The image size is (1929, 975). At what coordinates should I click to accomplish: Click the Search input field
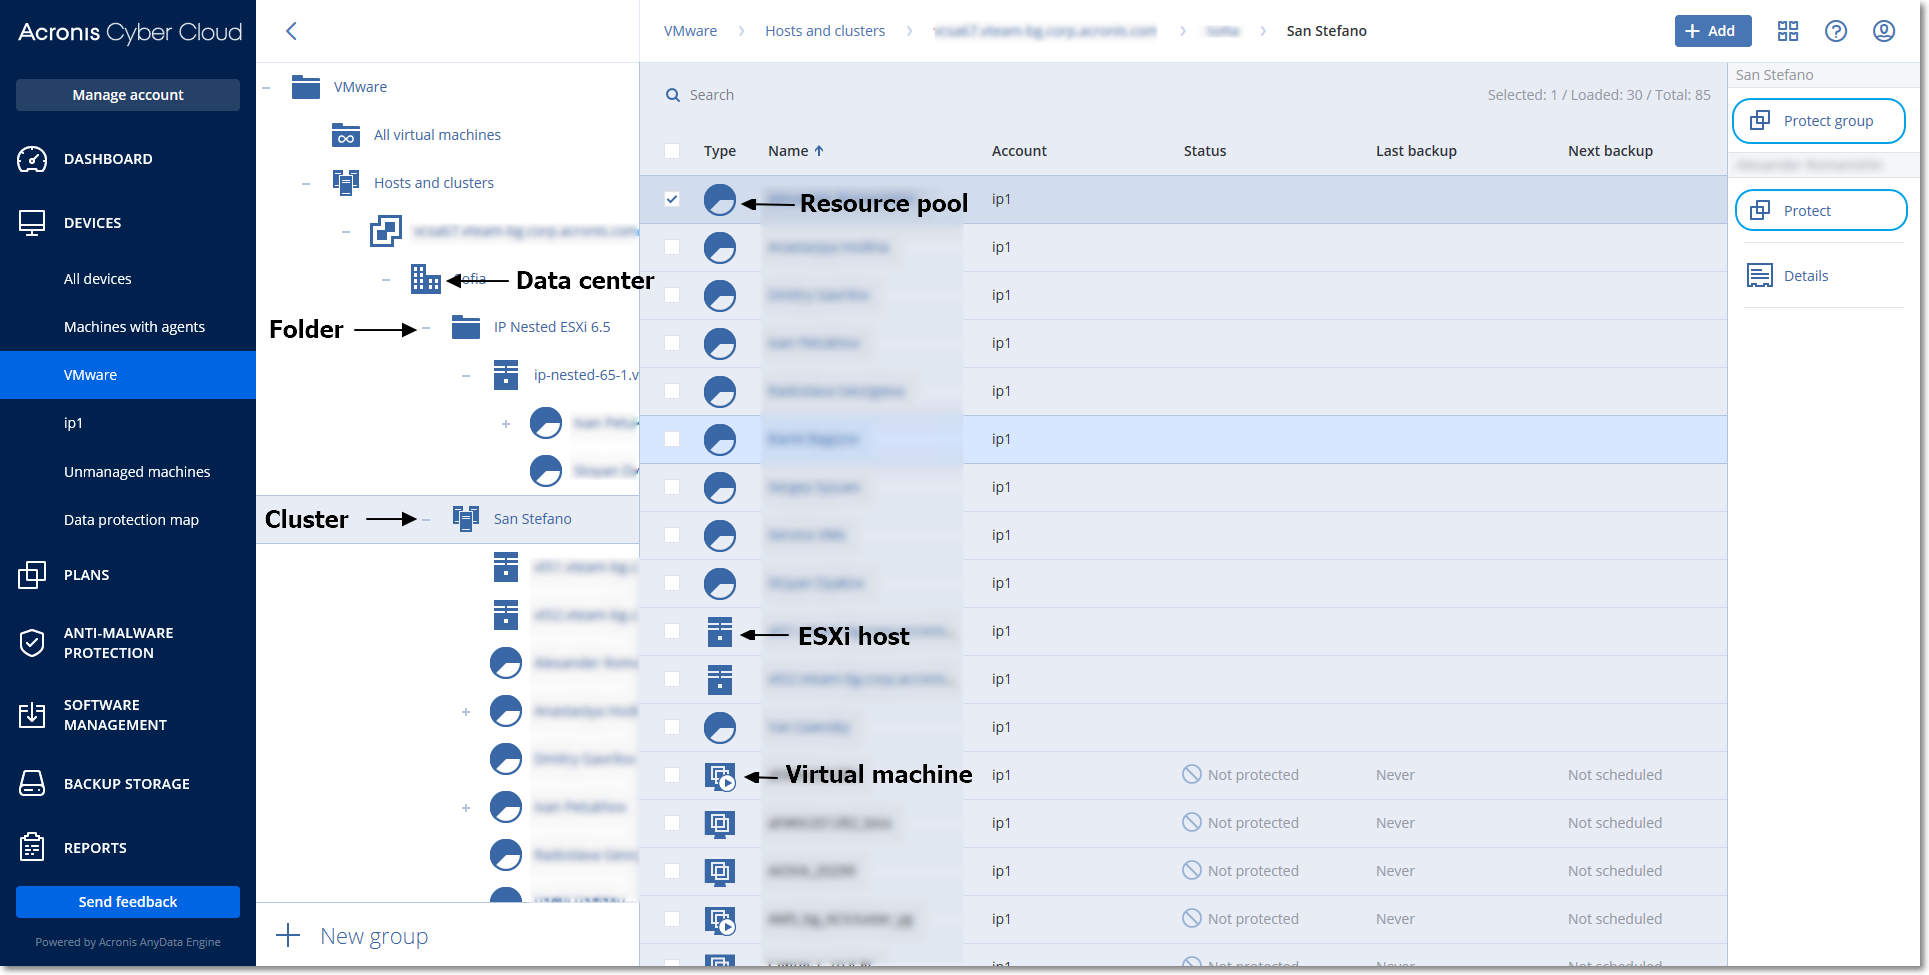coord(900,95)
